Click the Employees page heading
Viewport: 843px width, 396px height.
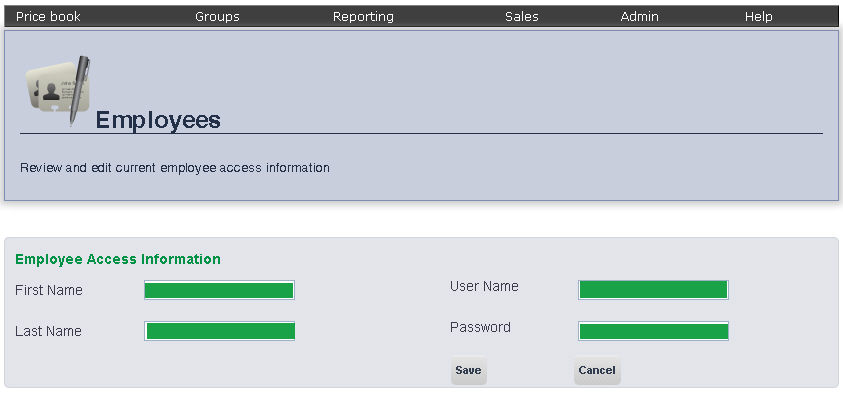(x=158, y=120)
